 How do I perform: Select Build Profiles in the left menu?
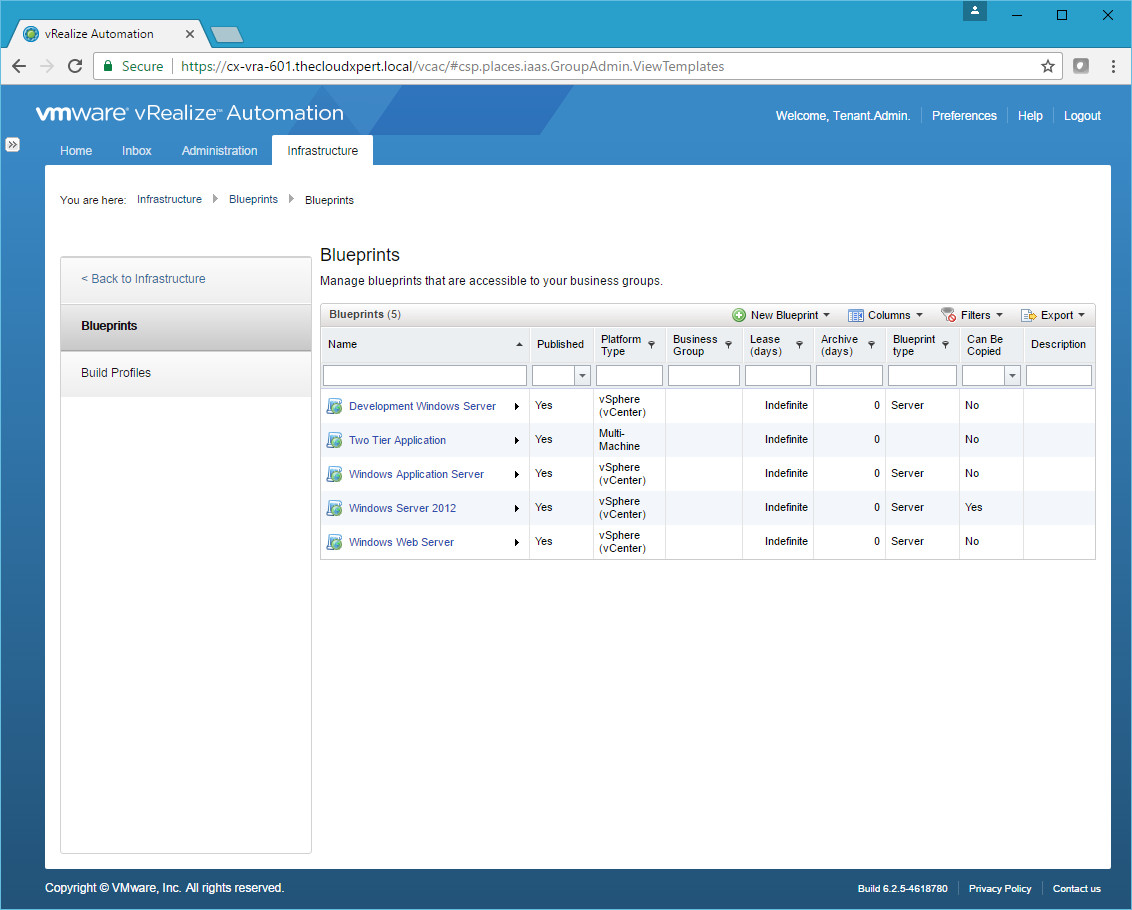[x=116, y=373]
